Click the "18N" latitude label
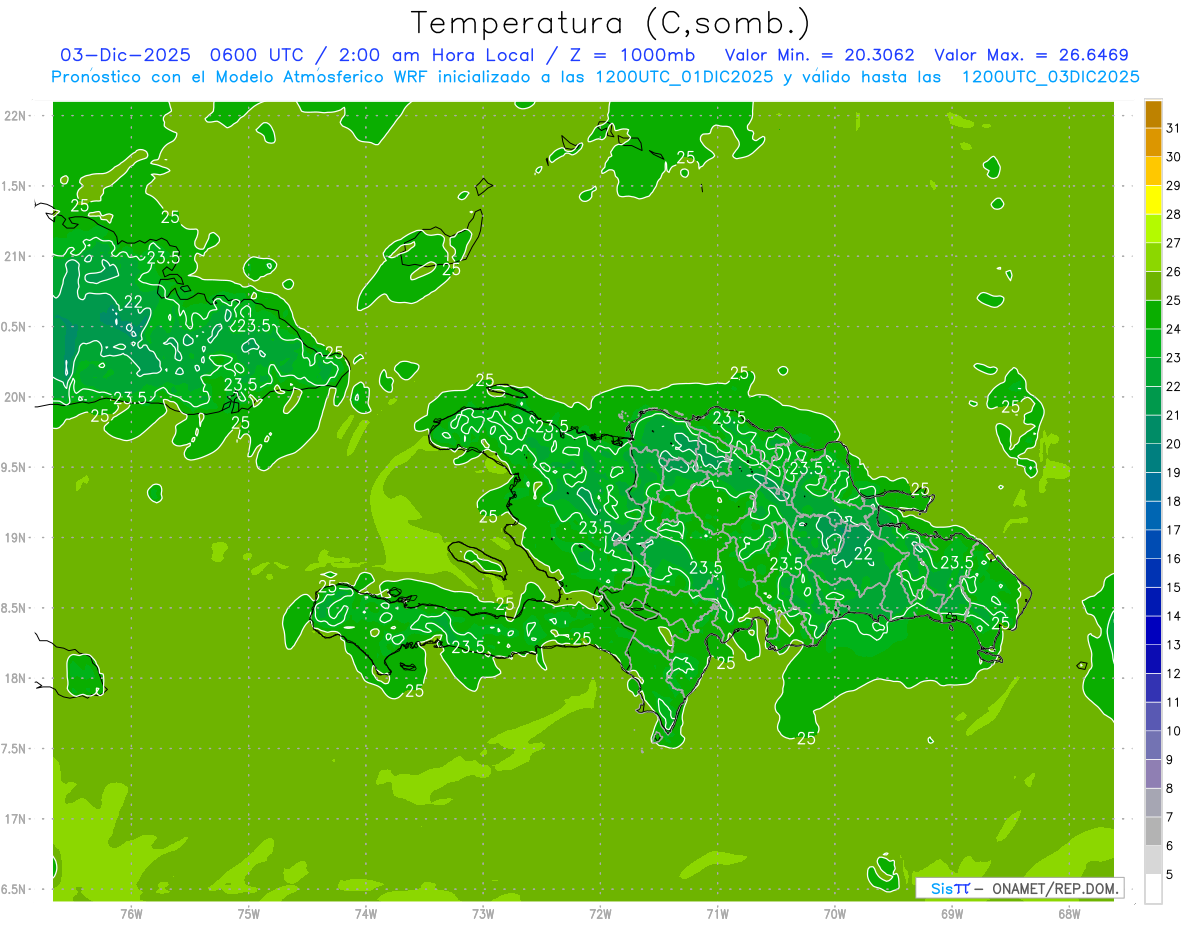This screenshot has width=1200, height=927. [16, 678]
